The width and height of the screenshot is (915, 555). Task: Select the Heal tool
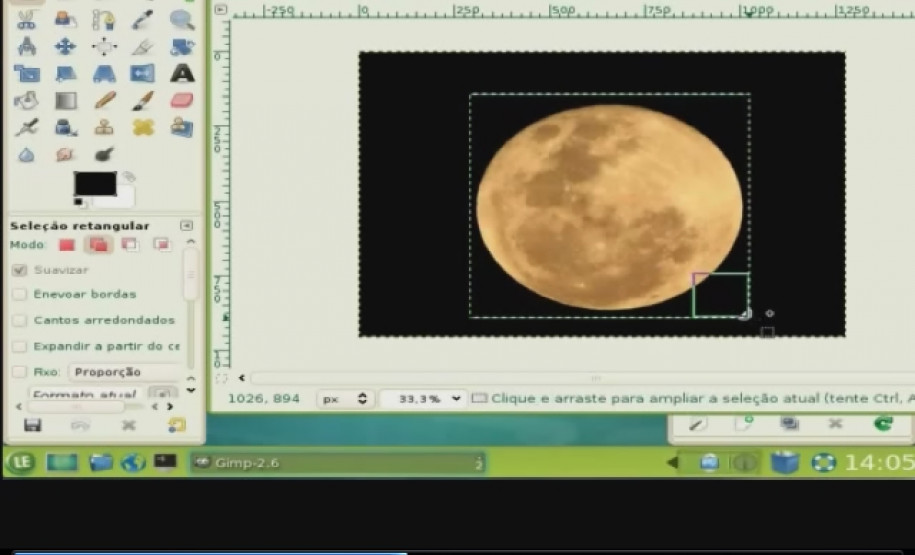[143, 127]
